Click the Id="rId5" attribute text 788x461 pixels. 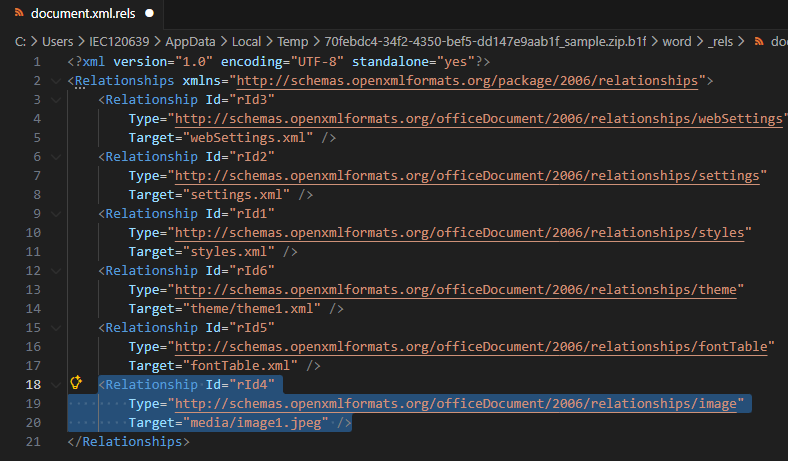(x=240, y=328)
